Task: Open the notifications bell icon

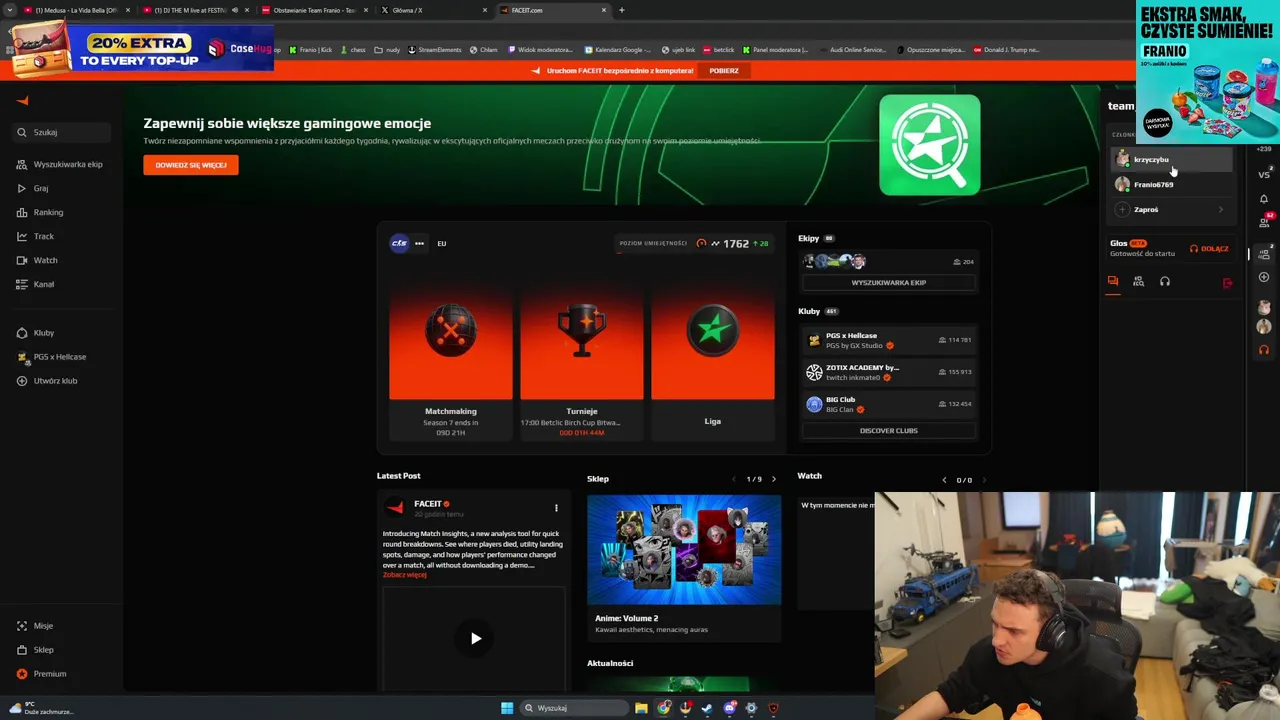Action: coord(1264,199)
